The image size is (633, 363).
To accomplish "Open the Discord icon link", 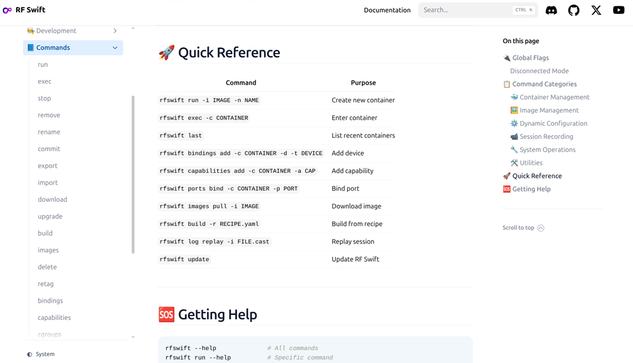I will tap(551, 10).
